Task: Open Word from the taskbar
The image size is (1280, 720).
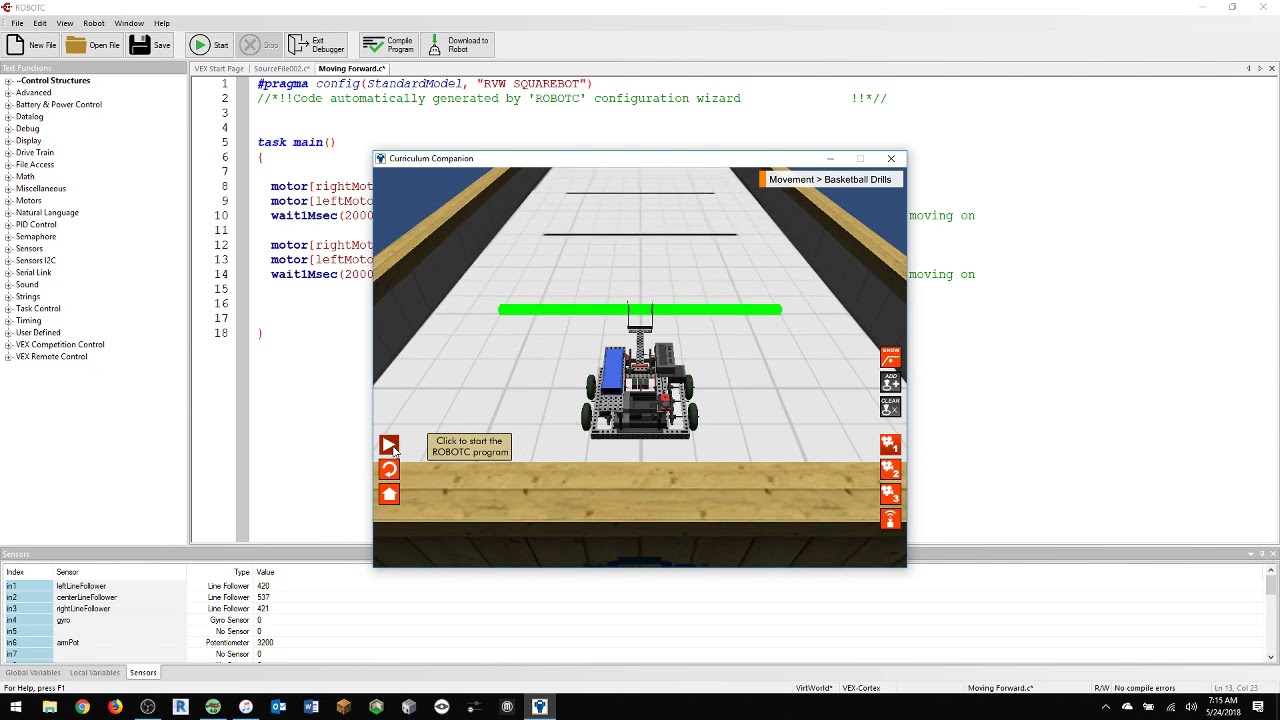Action: pyautogui.click(x=311, y=707)
